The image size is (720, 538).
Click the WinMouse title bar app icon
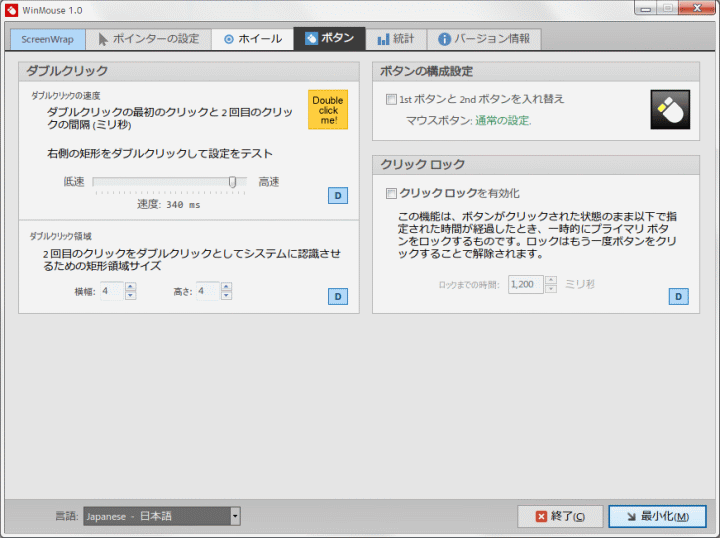(x=11, y=10)
